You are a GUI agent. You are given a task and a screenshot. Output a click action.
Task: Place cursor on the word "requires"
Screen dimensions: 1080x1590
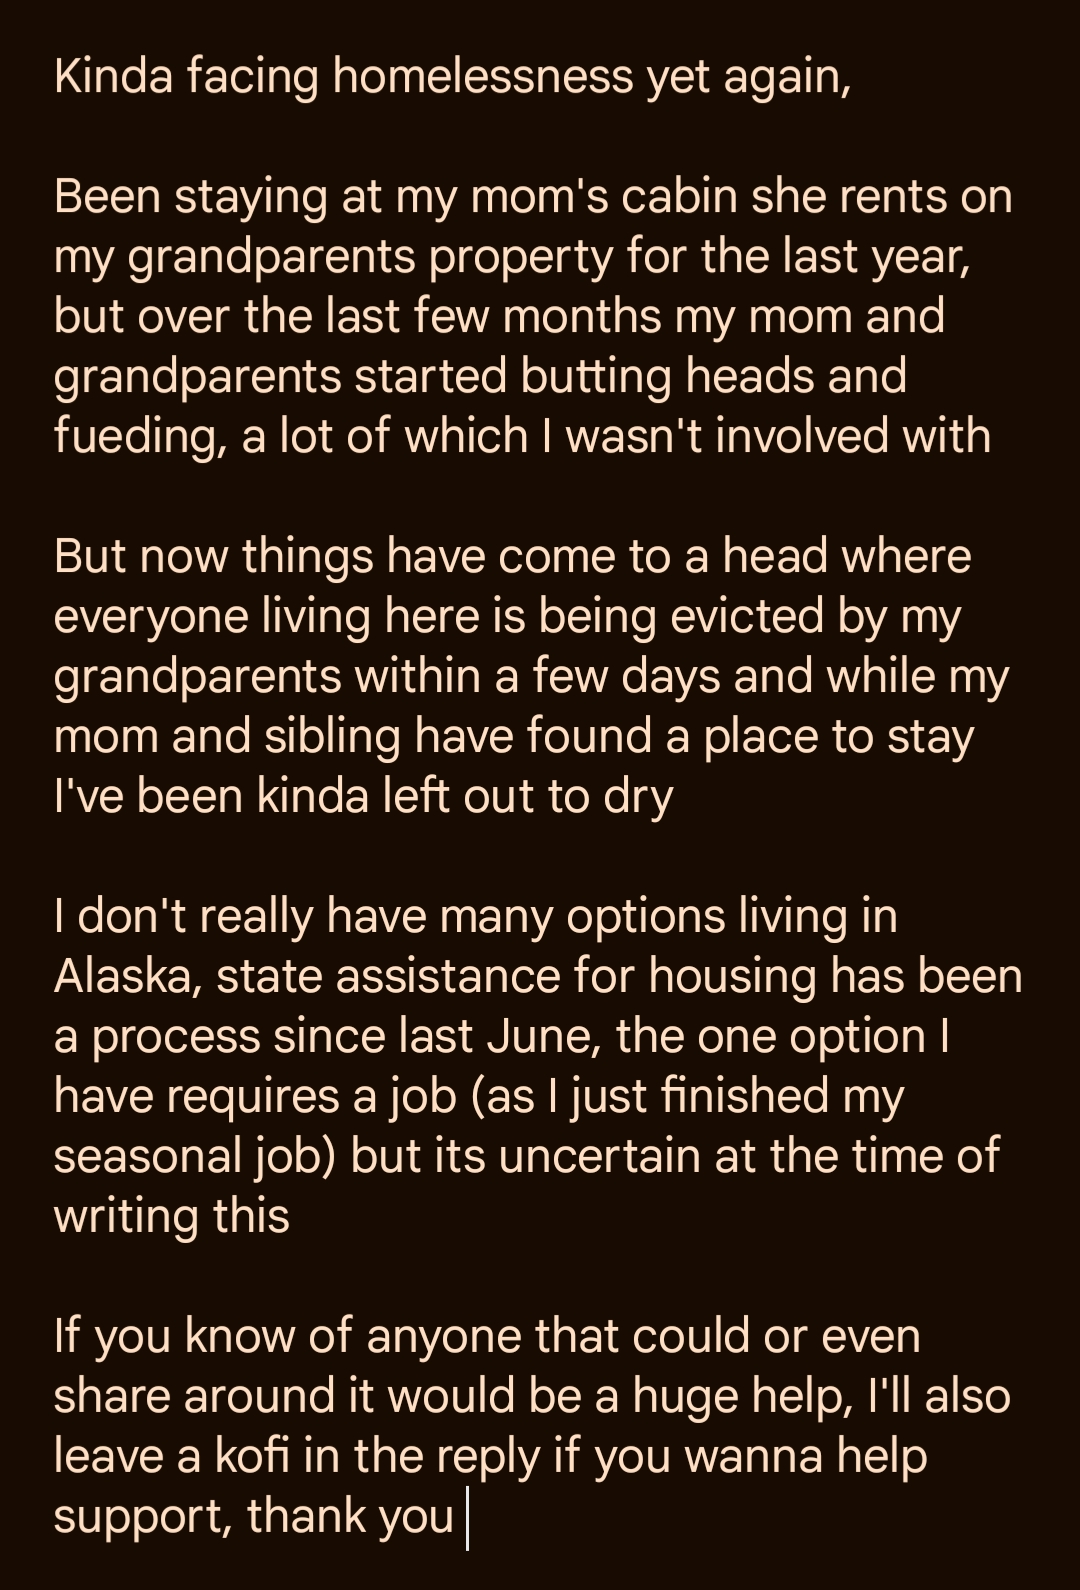pos(253,1096)
